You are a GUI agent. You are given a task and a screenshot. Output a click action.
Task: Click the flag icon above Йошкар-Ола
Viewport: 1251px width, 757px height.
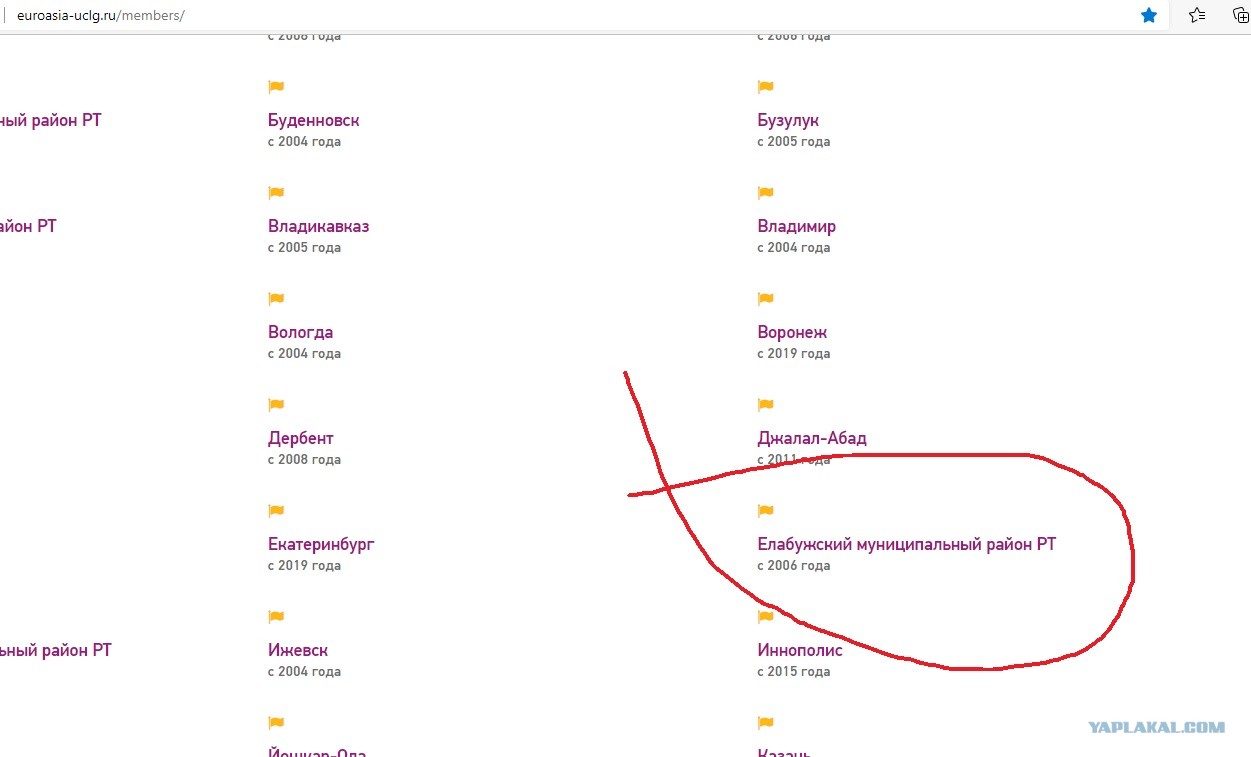coord(277,723)
